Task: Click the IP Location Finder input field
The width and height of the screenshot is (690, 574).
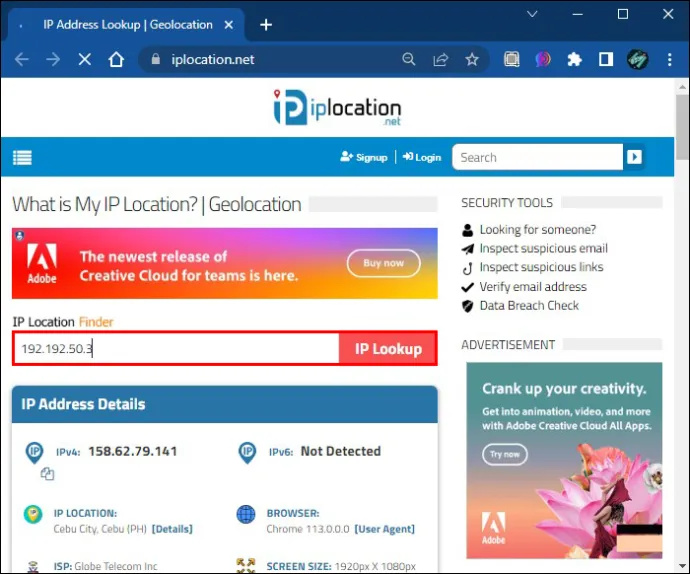Action: pyautogui.click(x=177, y=349)
